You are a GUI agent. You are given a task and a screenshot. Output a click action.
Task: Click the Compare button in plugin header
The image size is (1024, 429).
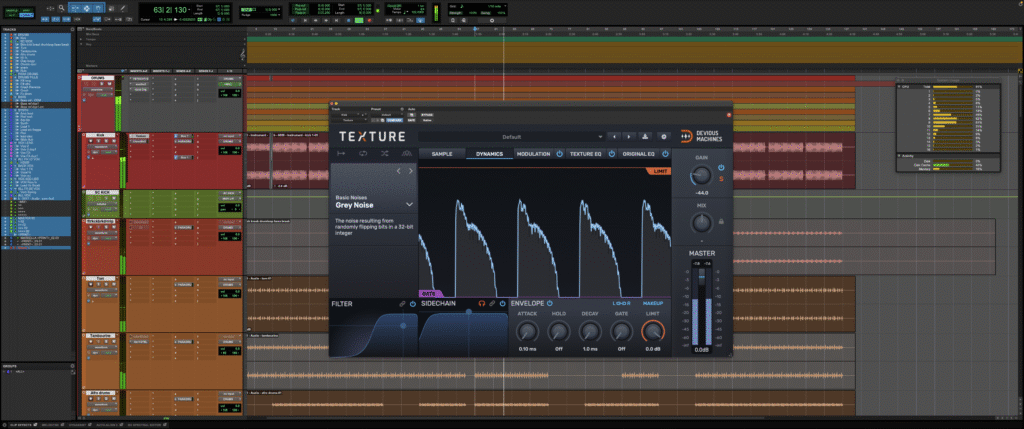(x=394, y=120)
